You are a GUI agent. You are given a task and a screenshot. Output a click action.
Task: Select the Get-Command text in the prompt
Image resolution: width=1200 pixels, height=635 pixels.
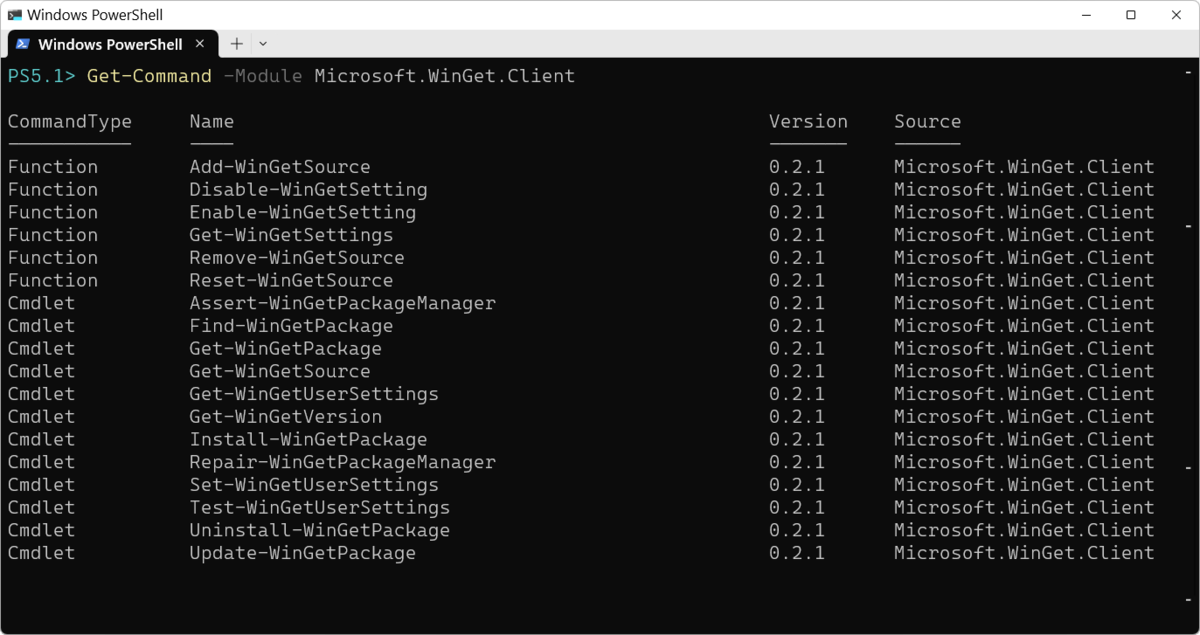coord(148,75)
